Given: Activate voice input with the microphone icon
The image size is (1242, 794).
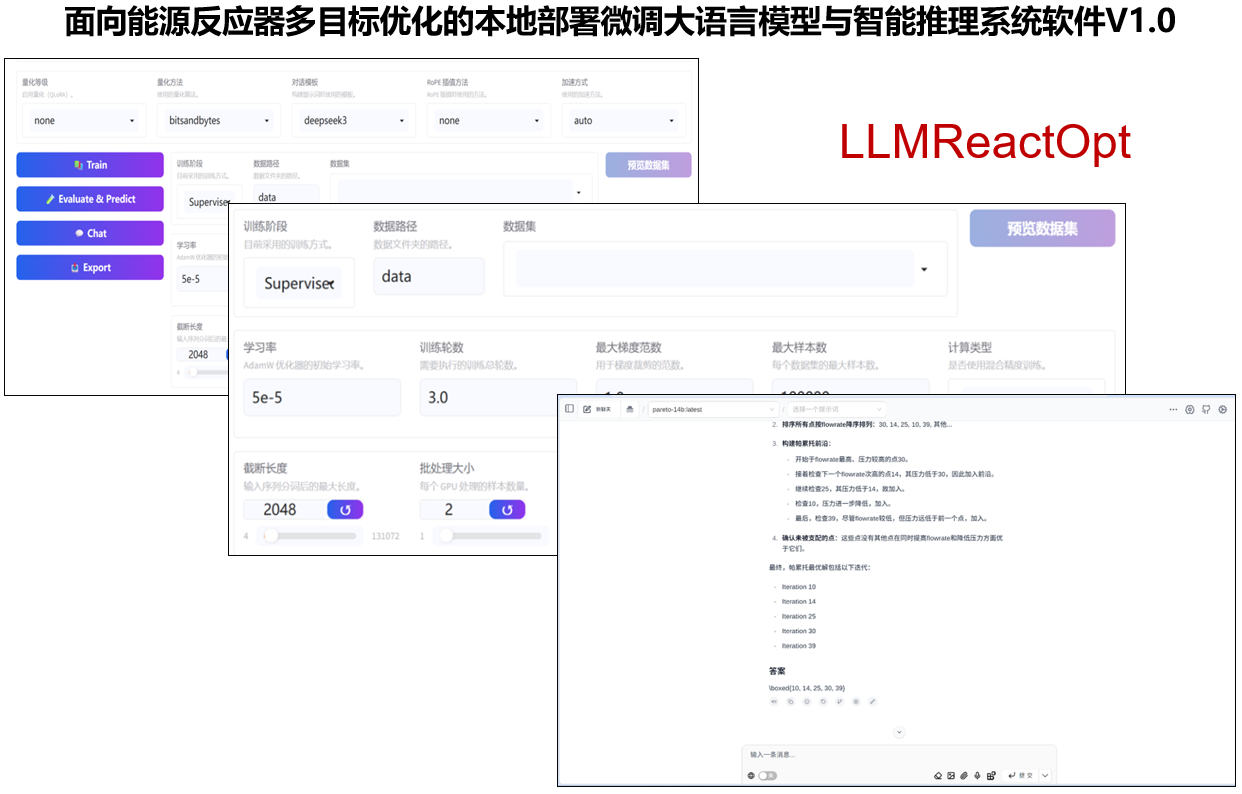Looking at the screenshot, I should click(977, 775).
